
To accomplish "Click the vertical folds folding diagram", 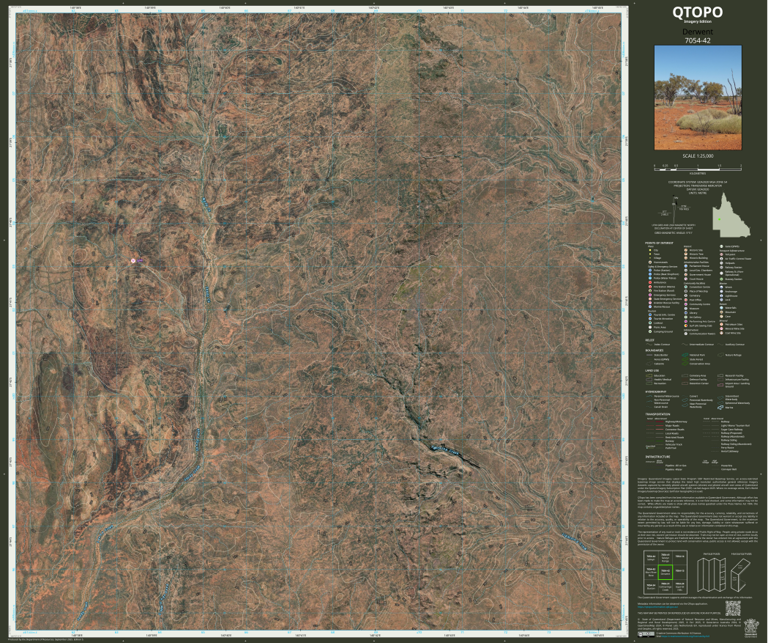I will point(712,575).
